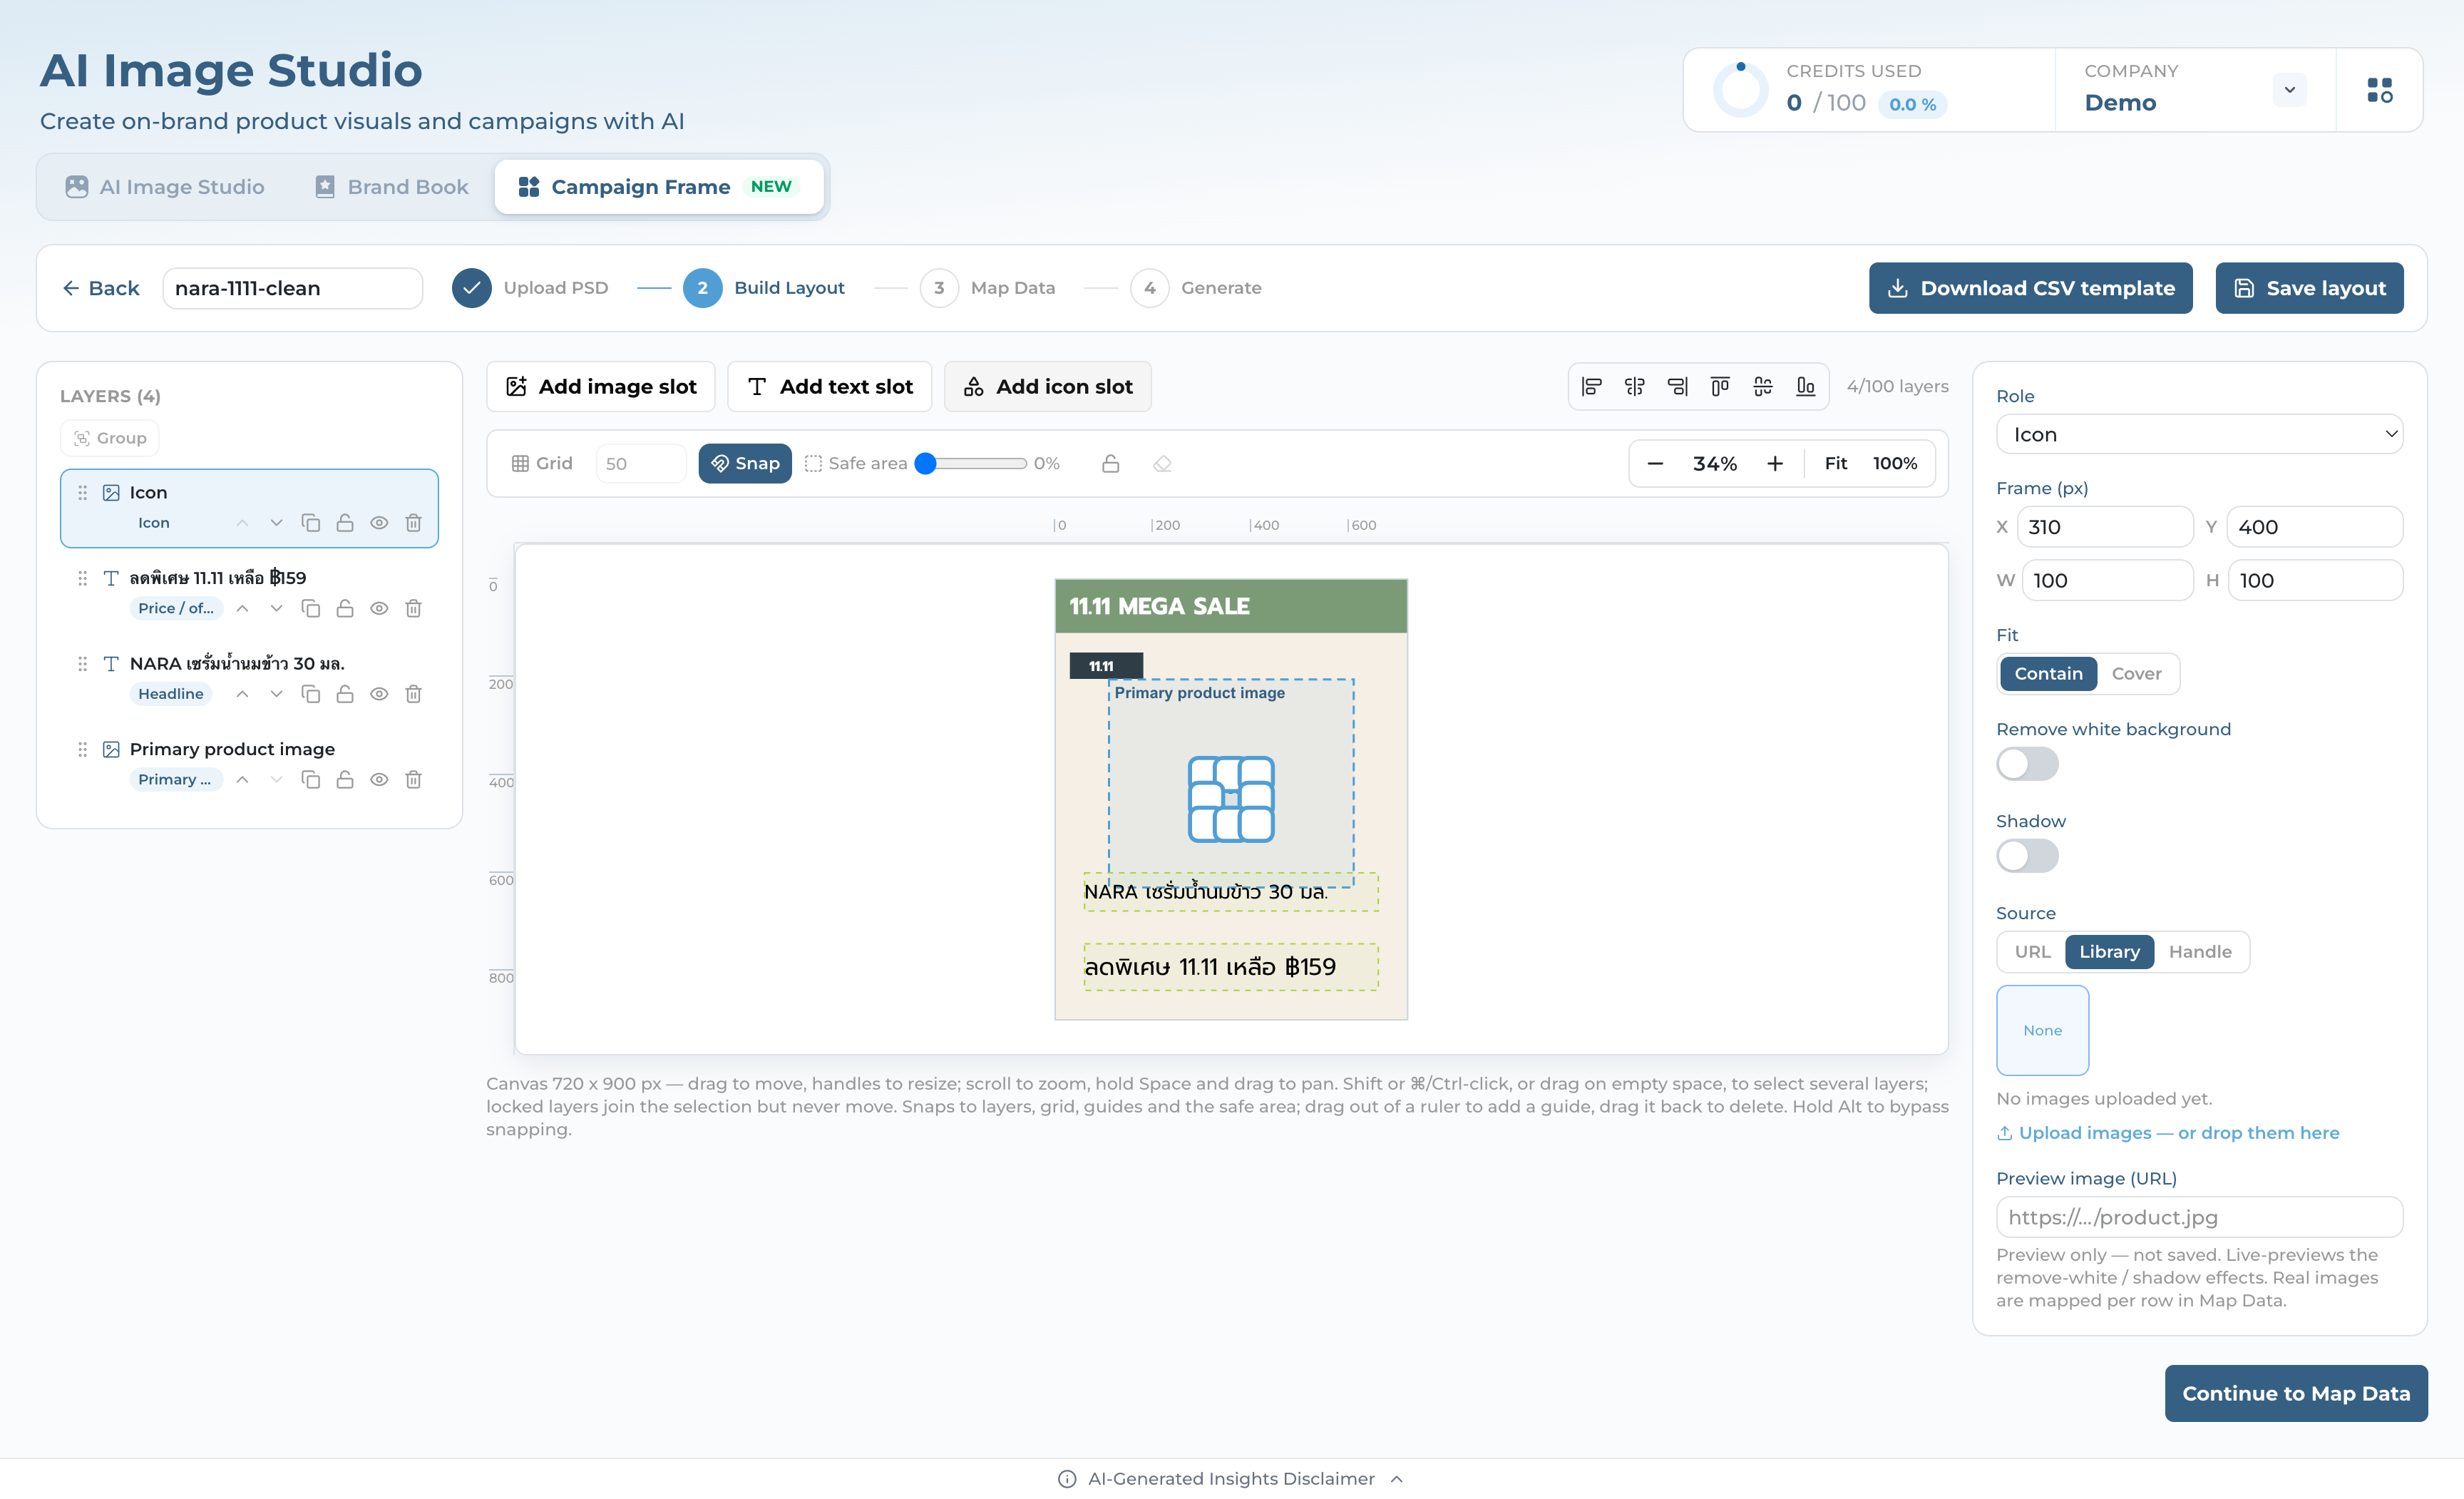Zoom in with the plus icon
This screenshot has height=1499, width=2464.
click(1775, 464)
